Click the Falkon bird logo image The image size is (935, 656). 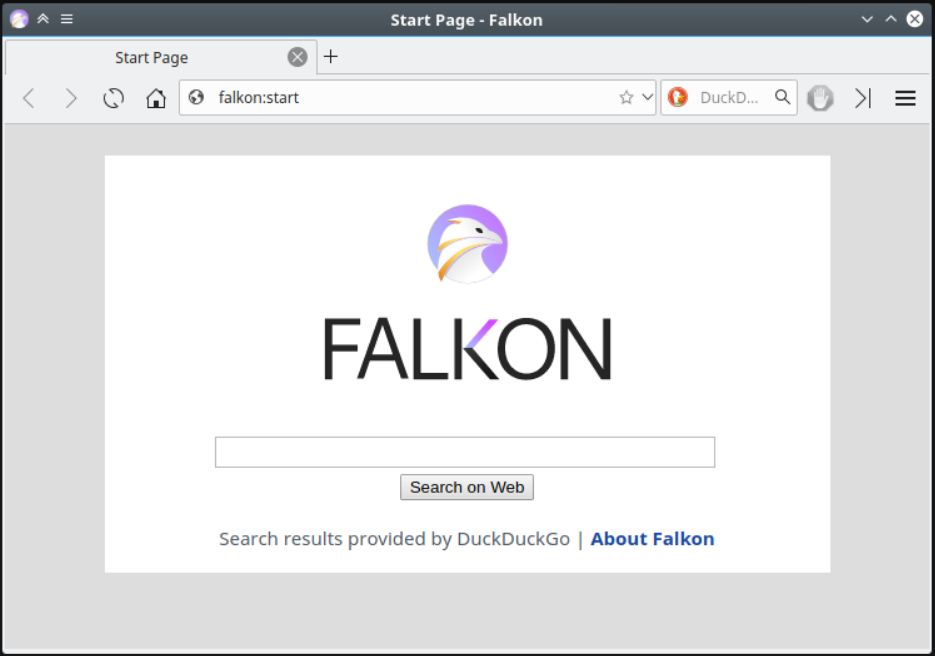468,244
